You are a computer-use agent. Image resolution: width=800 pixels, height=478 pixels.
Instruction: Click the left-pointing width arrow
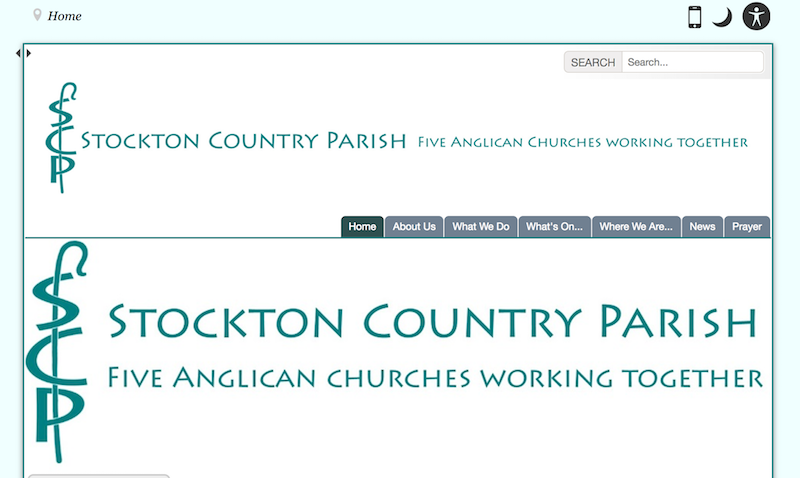tap(18, 53)
